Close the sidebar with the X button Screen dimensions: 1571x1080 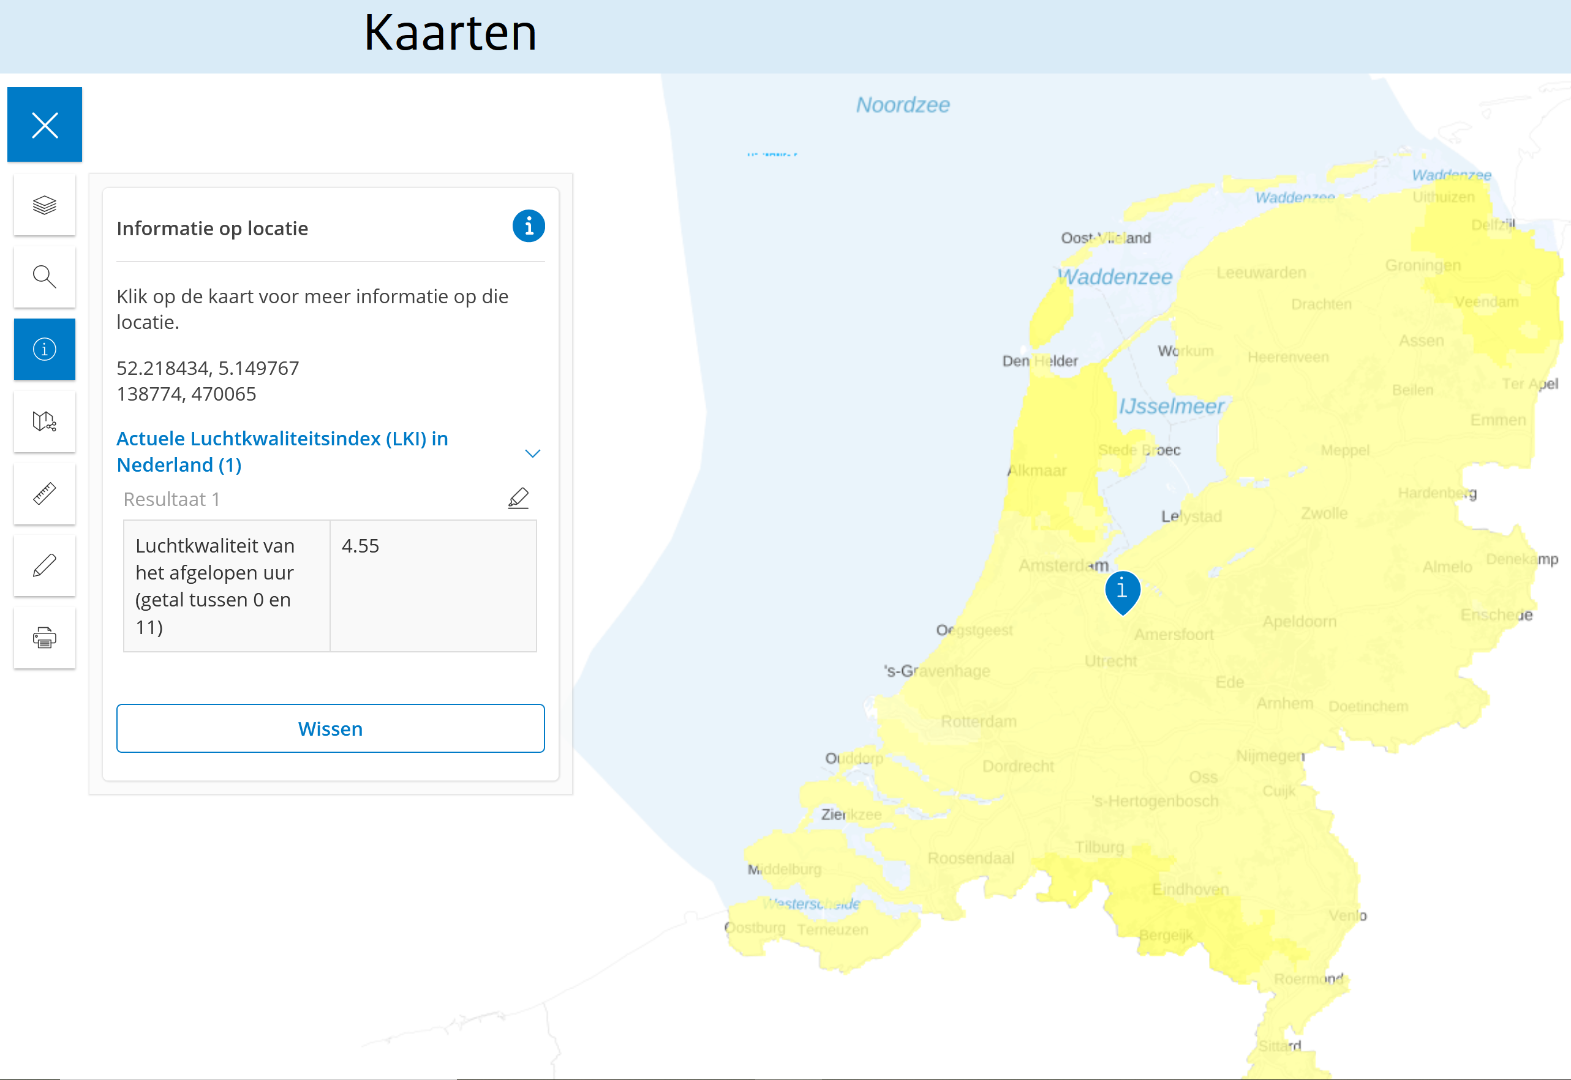(44, 125)
